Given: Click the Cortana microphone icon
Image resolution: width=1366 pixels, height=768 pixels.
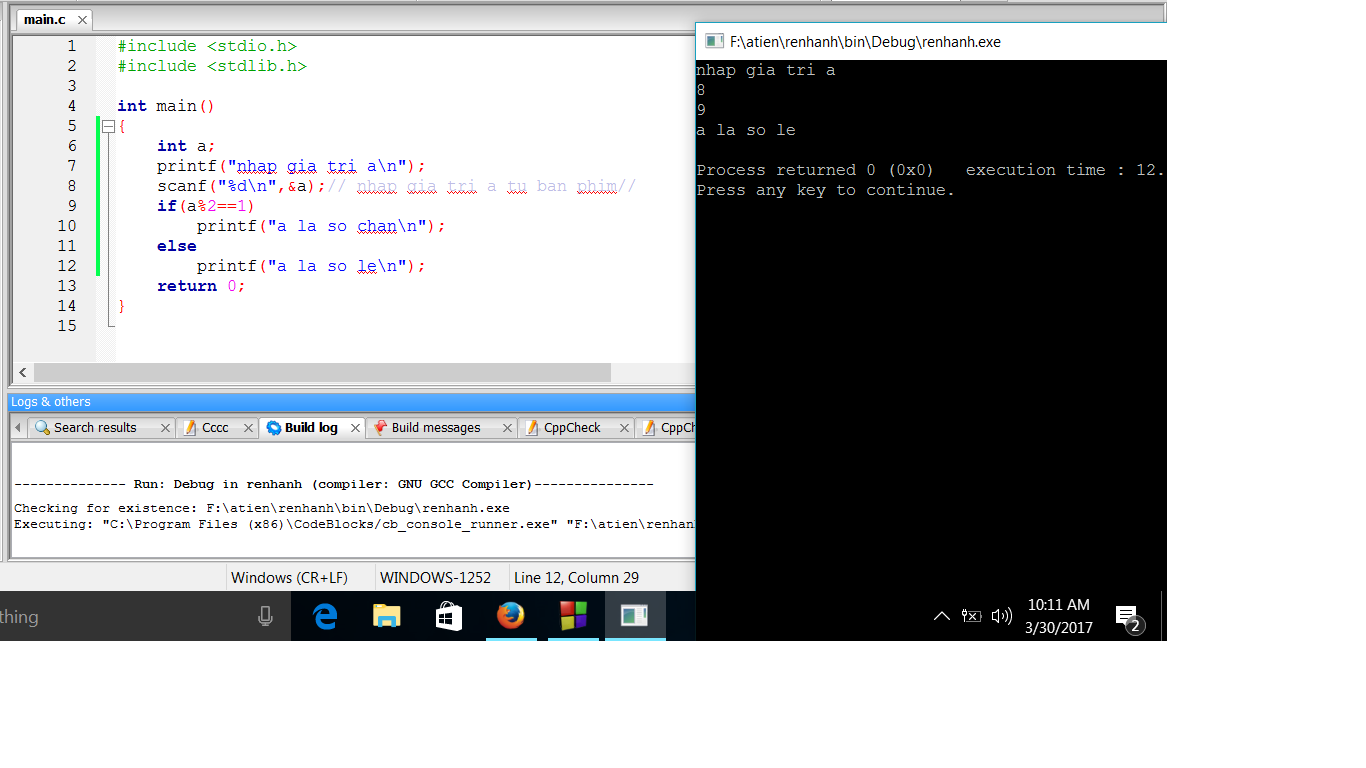Looking at the screenshot, I should point(265,617).
